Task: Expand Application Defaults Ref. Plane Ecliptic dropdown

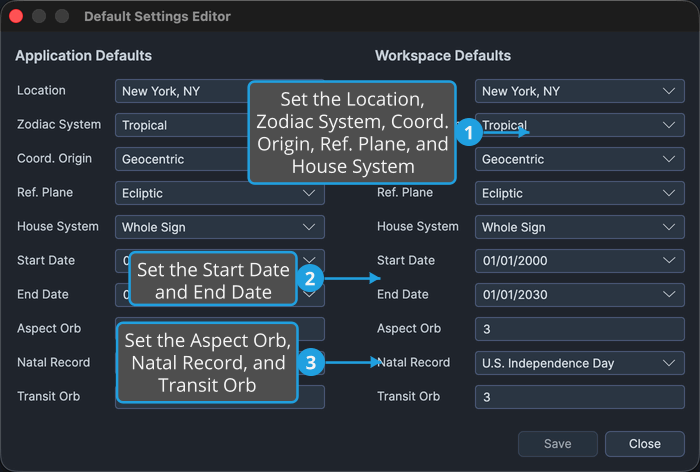Action: coord(220,193)
